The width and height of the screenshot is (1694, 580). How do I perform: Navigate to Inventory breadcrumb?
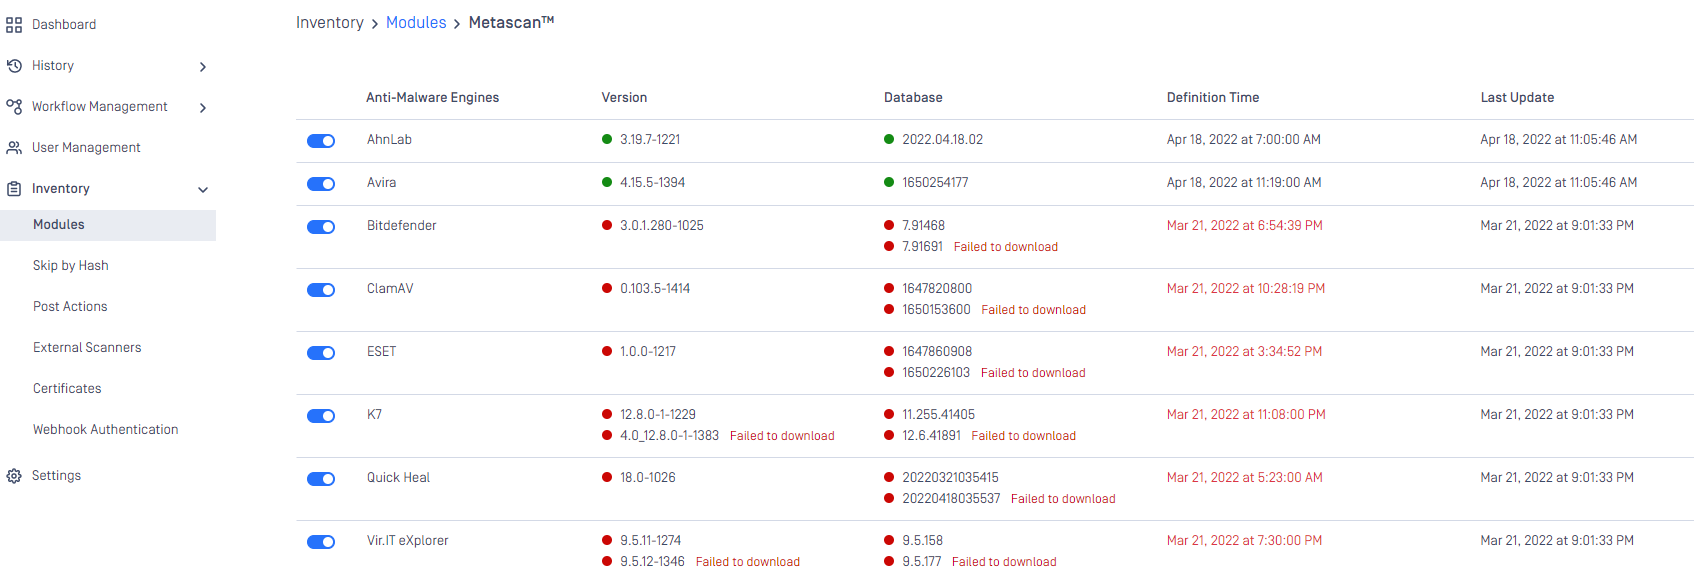(330, 23)
